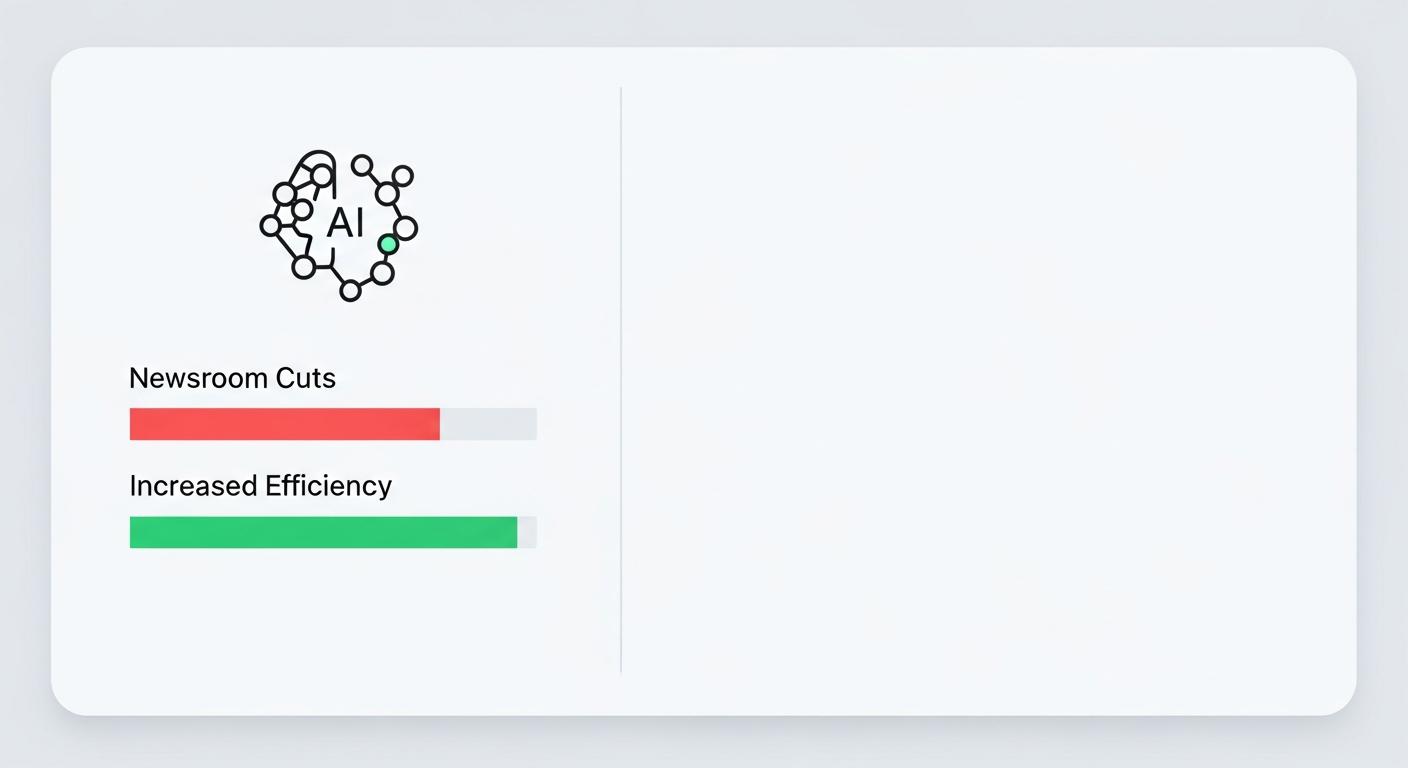Click the unfilled gray end of the Increased Efficiency bar
This screenshot has width=1408, height=768.
[x=527, y=532]
